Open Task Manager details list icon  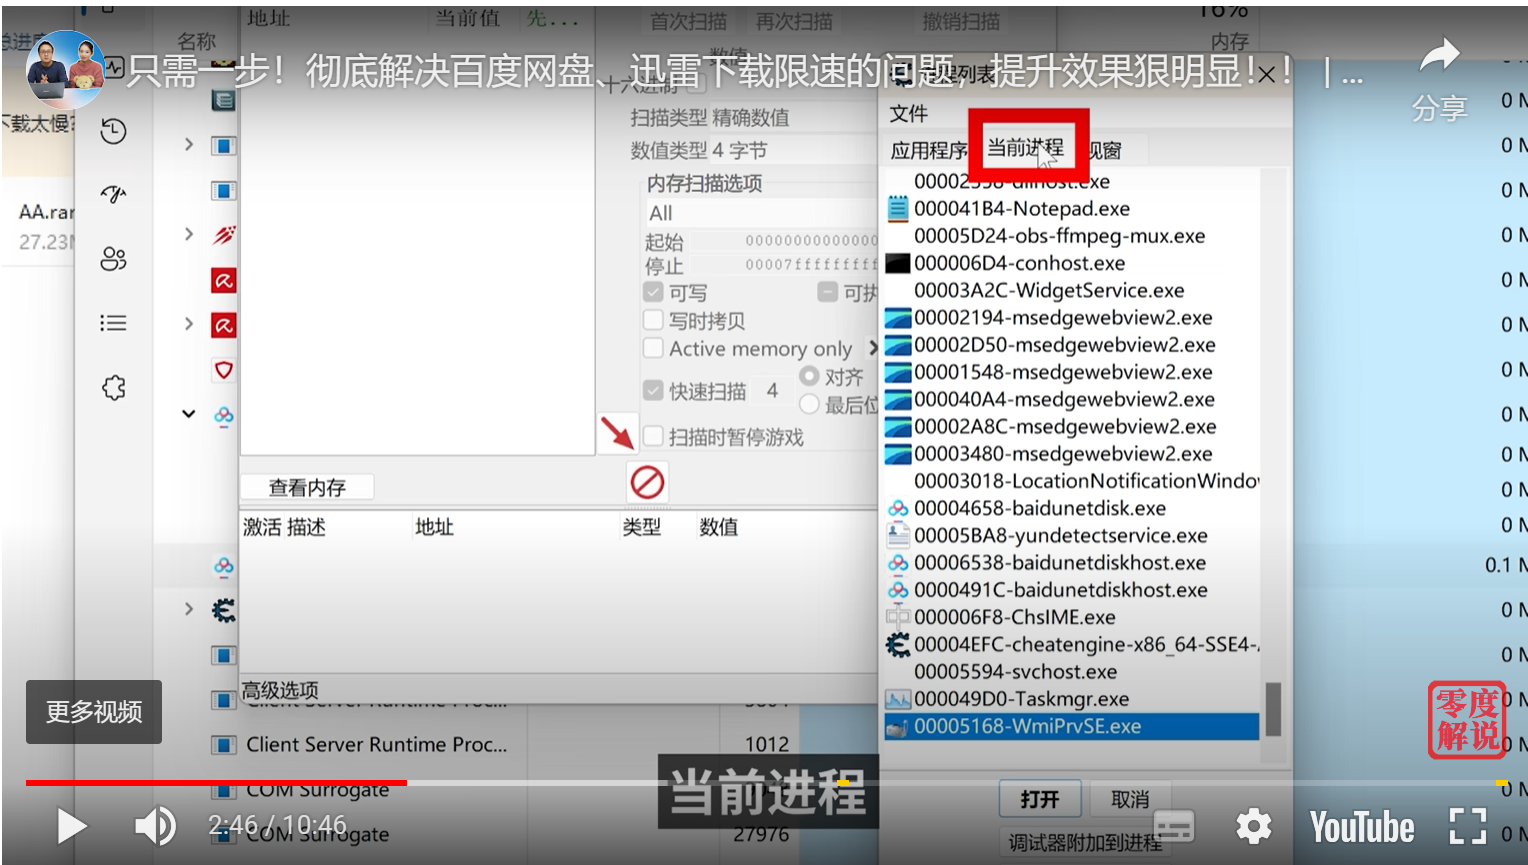[113, 323]
